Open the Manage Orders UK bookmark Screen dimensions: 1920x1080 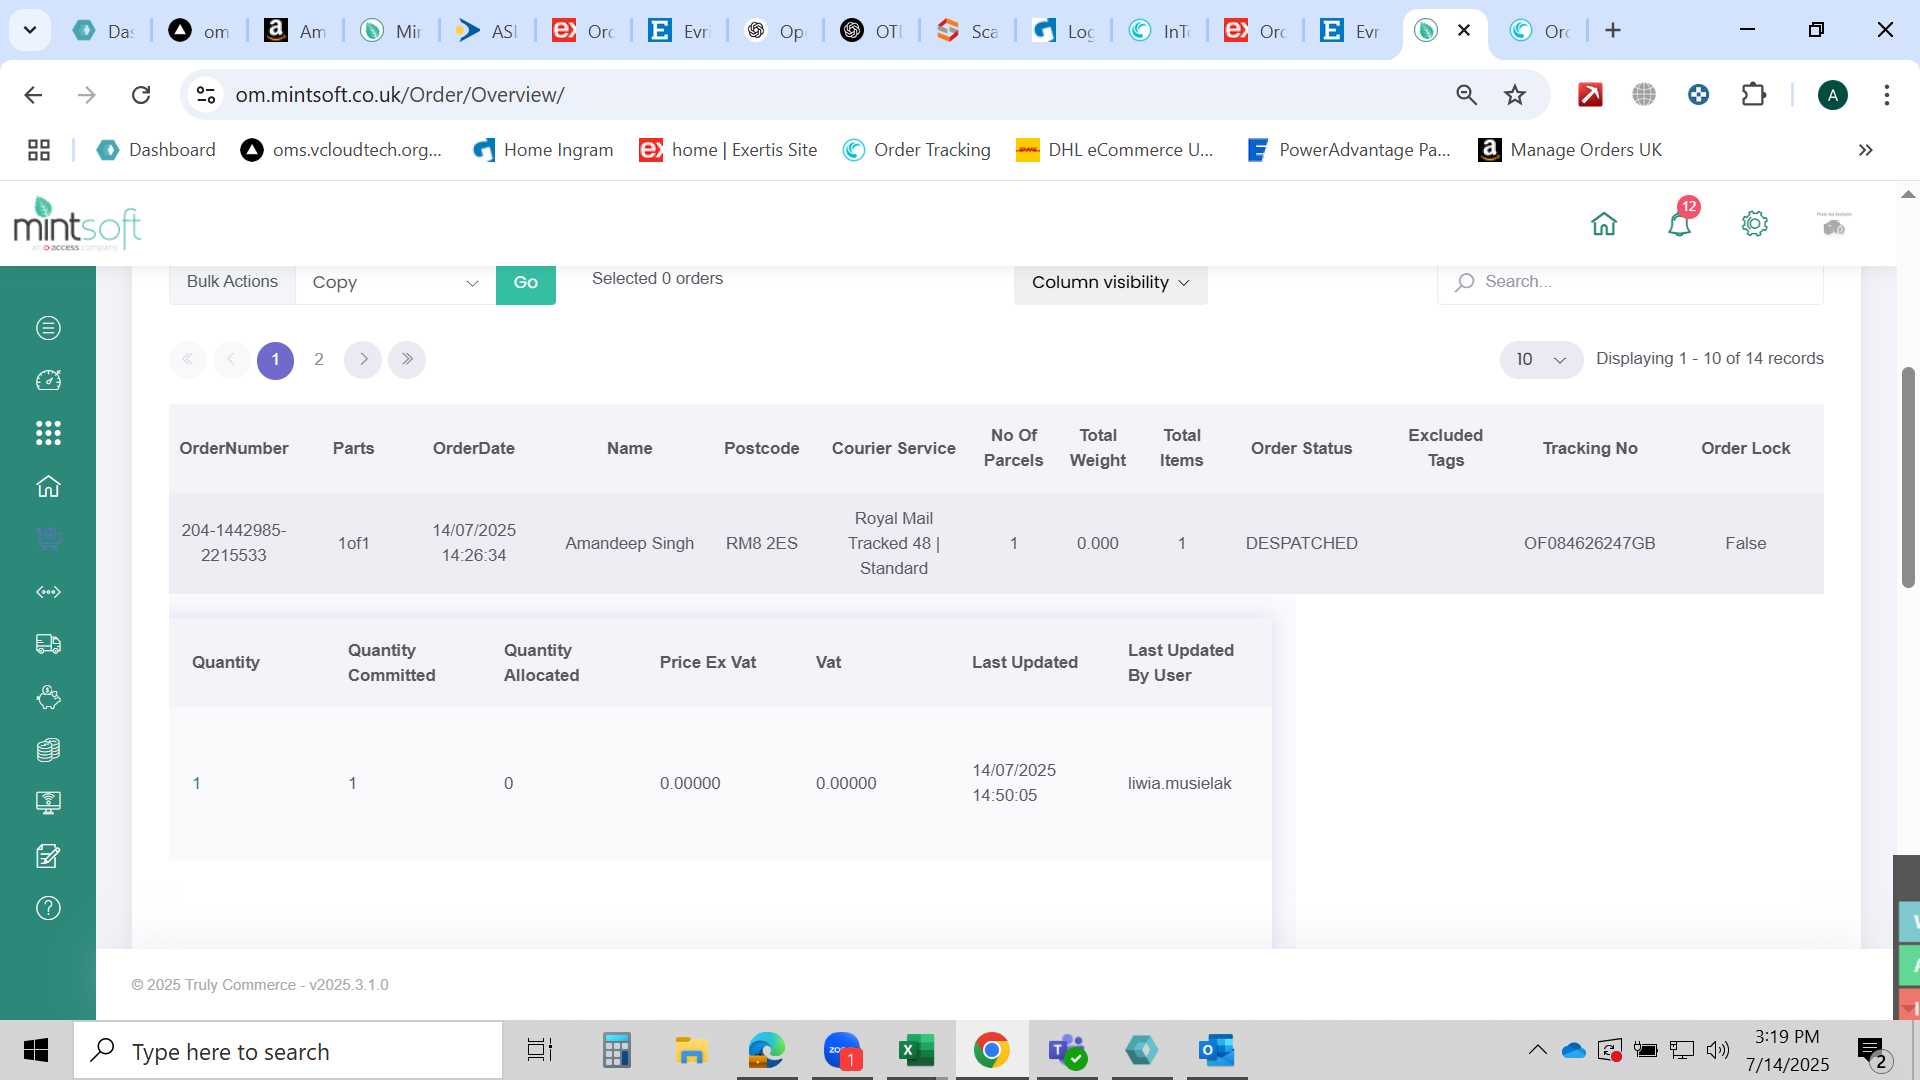point(1570,150)
